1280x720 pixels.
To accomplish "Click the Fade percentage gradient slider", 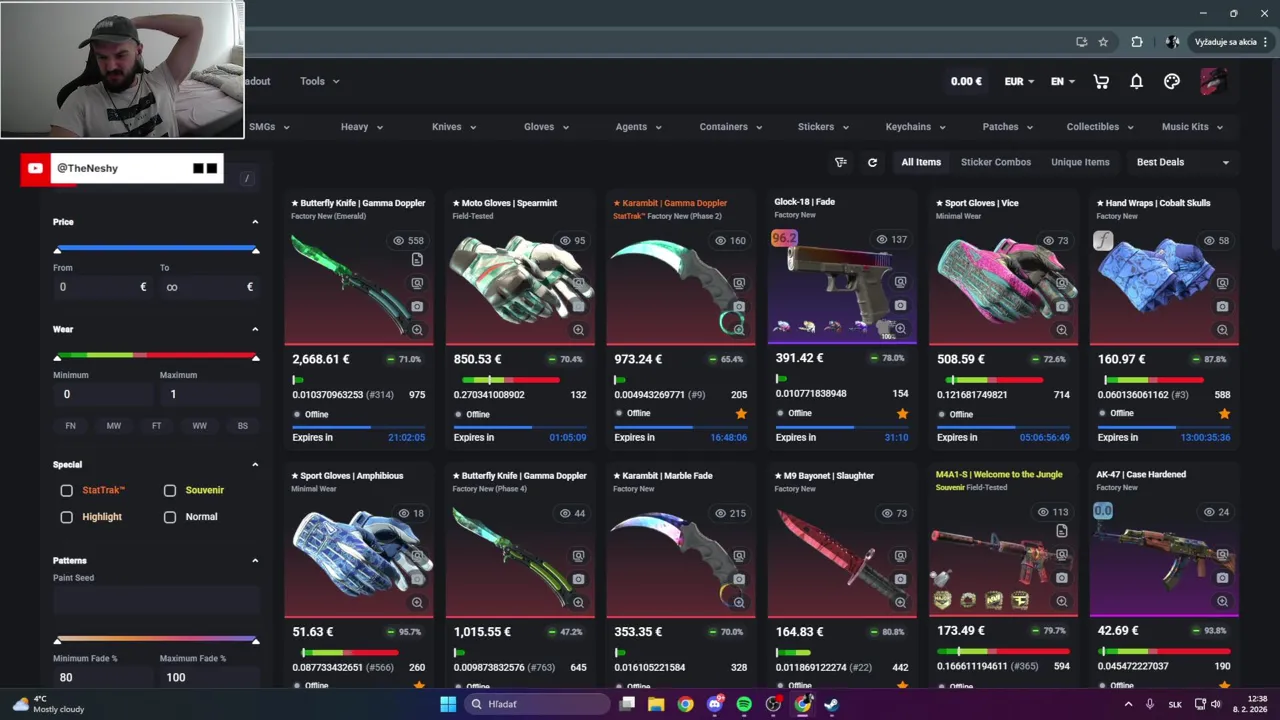I will (x=156, y=639).
